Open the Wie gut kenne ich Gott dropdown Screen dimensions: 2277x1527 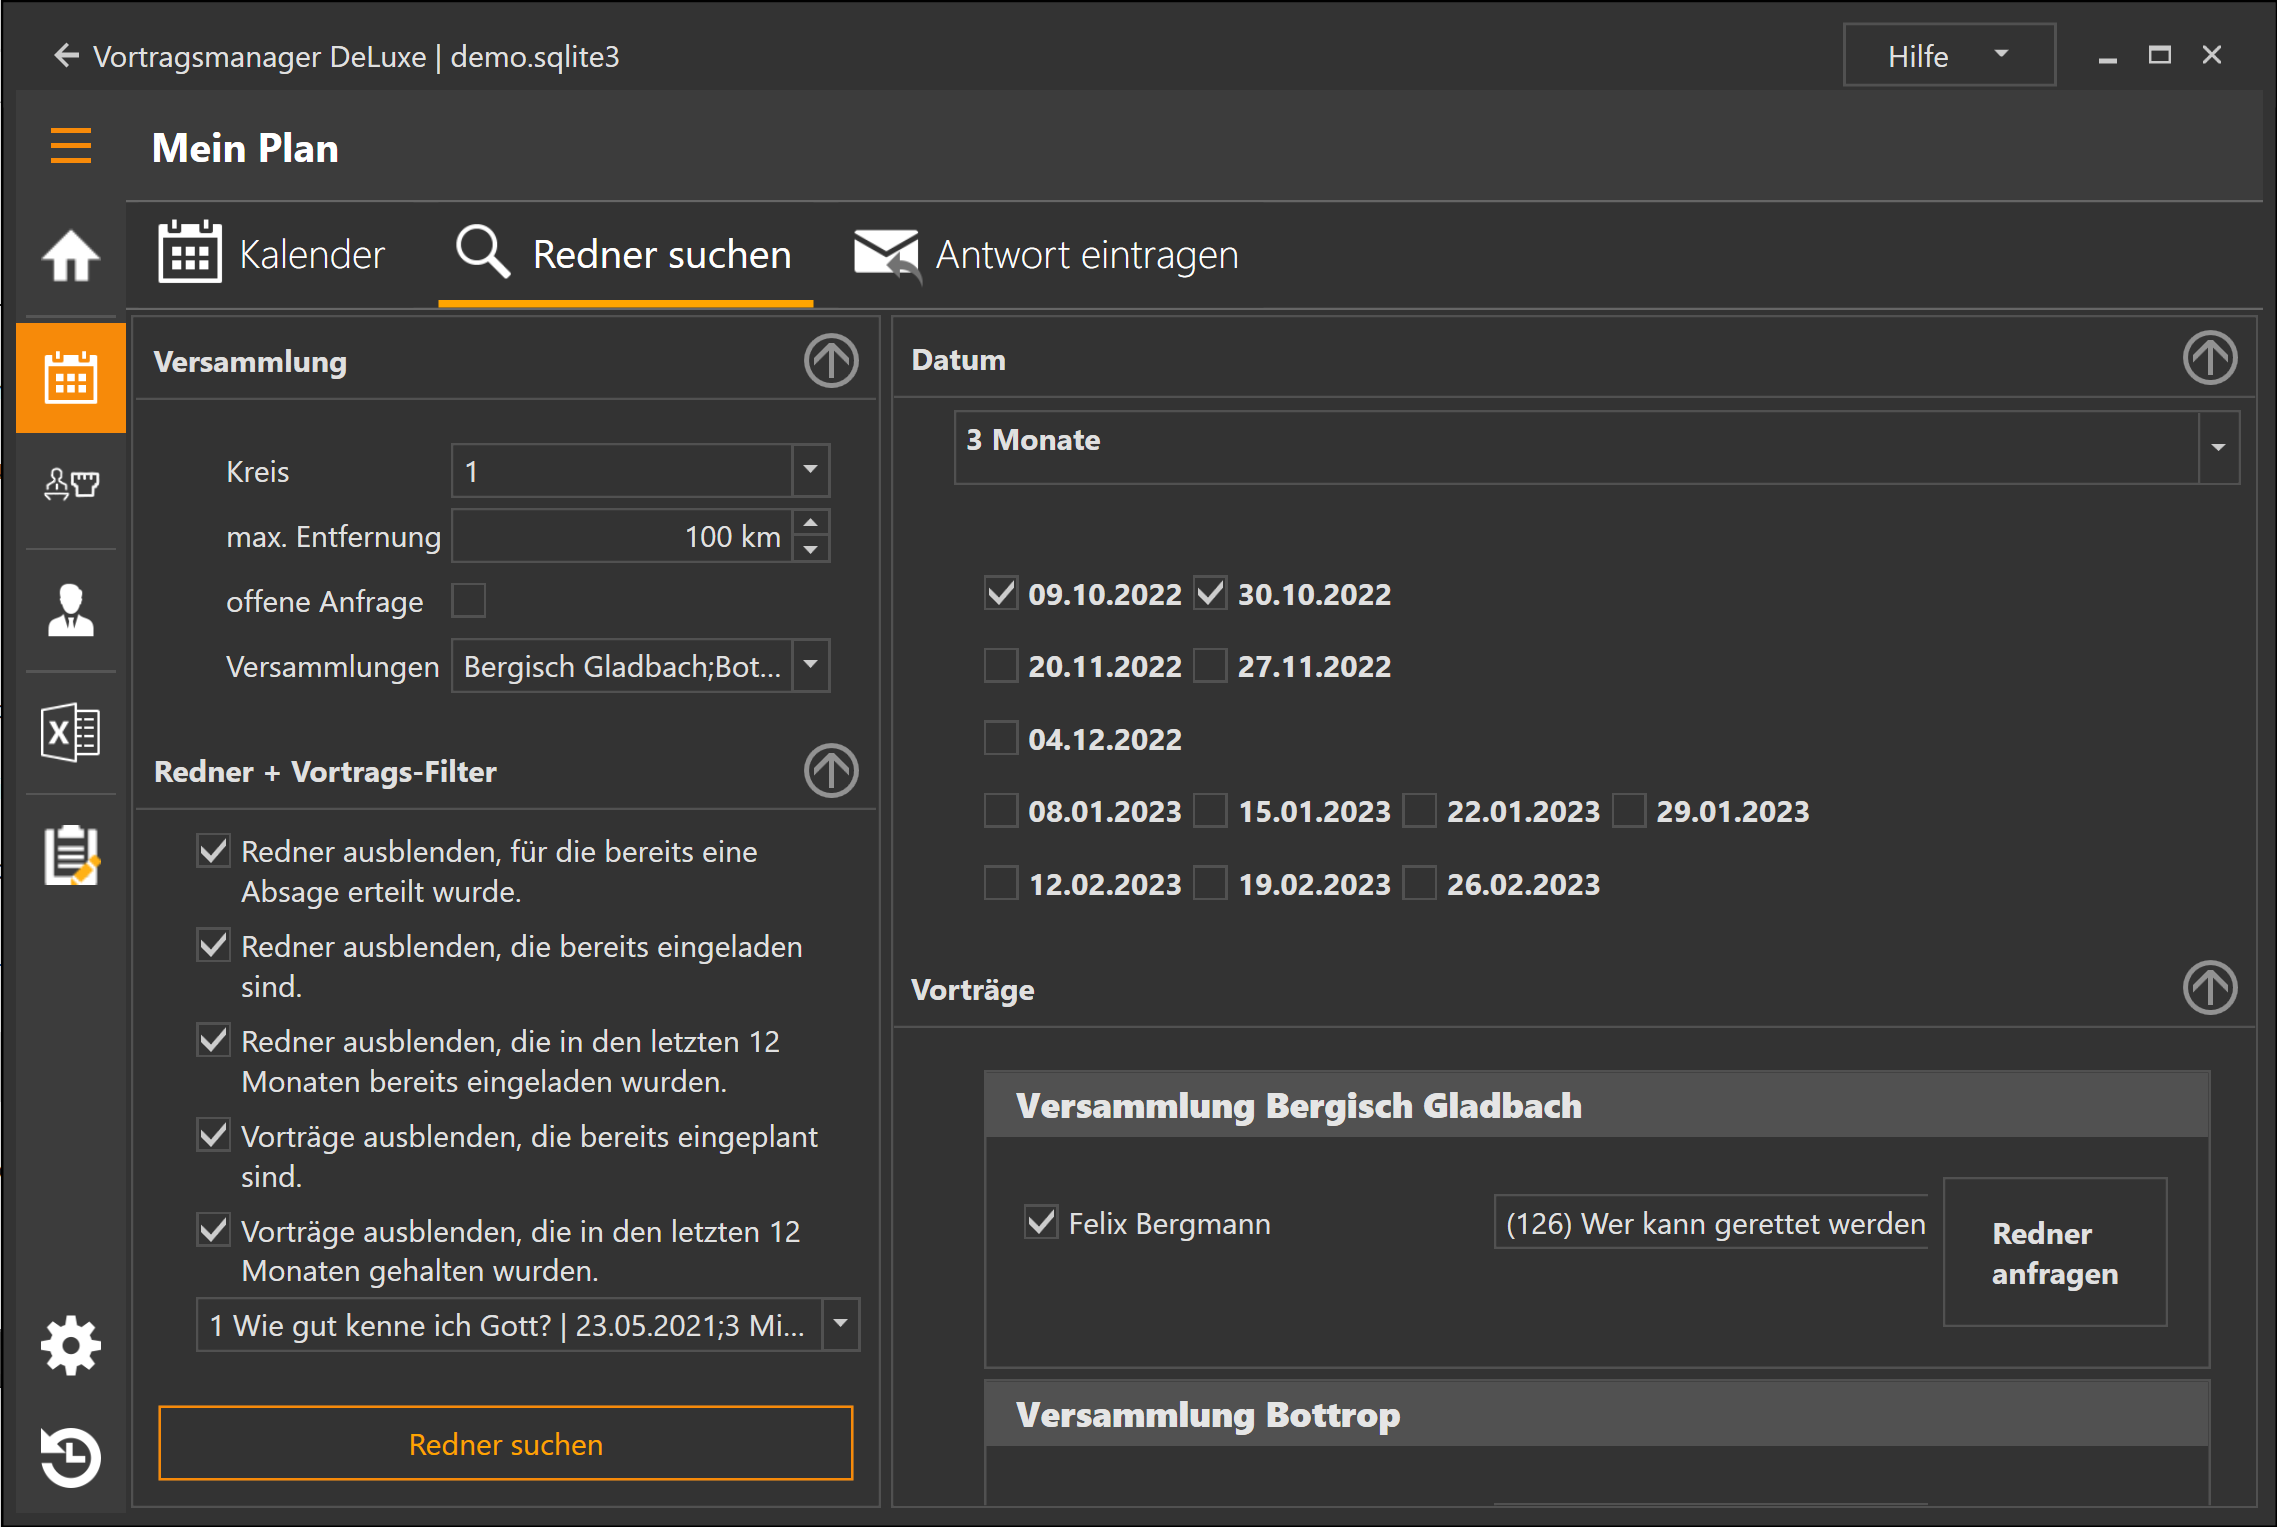coord(841,1324)
